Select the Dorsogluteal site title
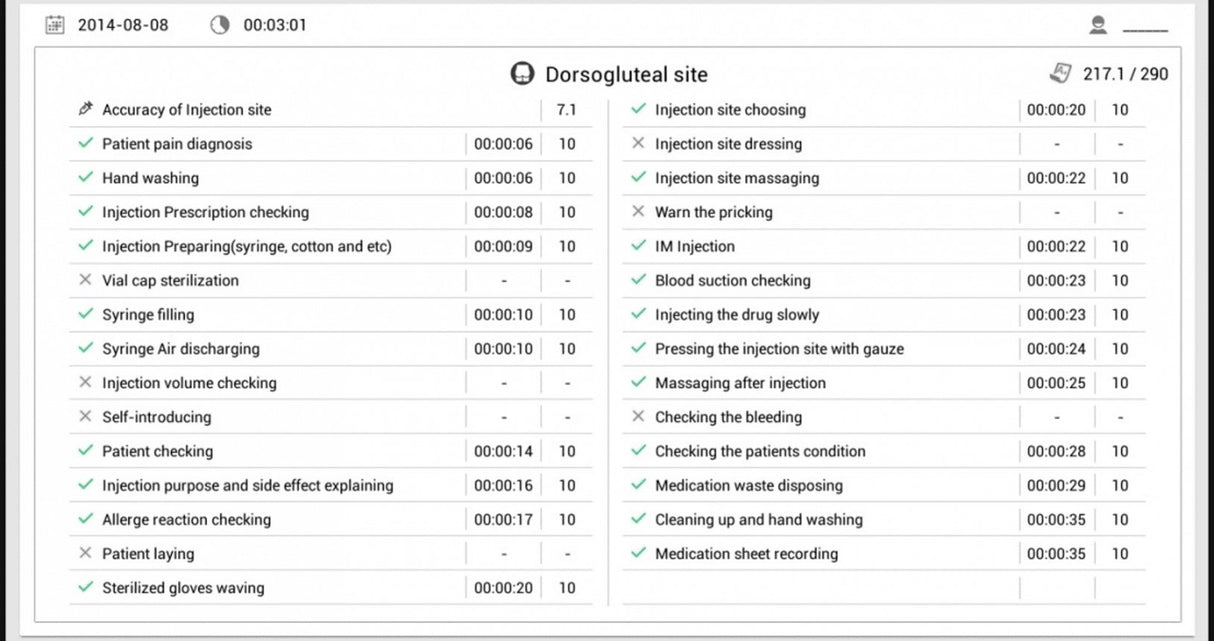Screen dimensions: 1214x641 click(625, 74)
